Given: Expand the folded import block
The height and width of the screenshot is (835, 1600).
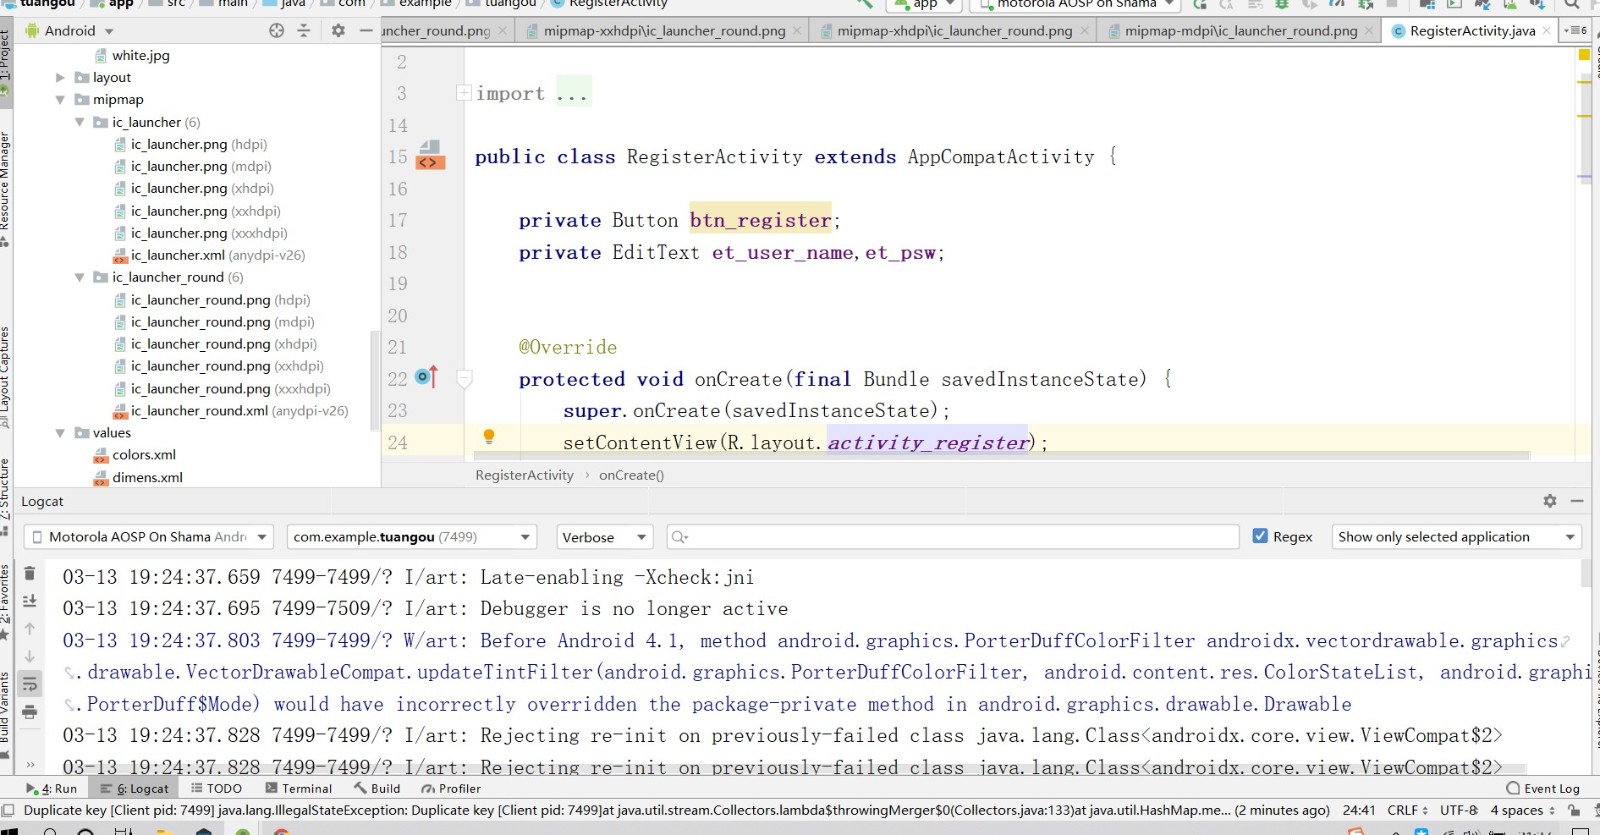Looking at the screenshot, I should (x=464, y=93).
